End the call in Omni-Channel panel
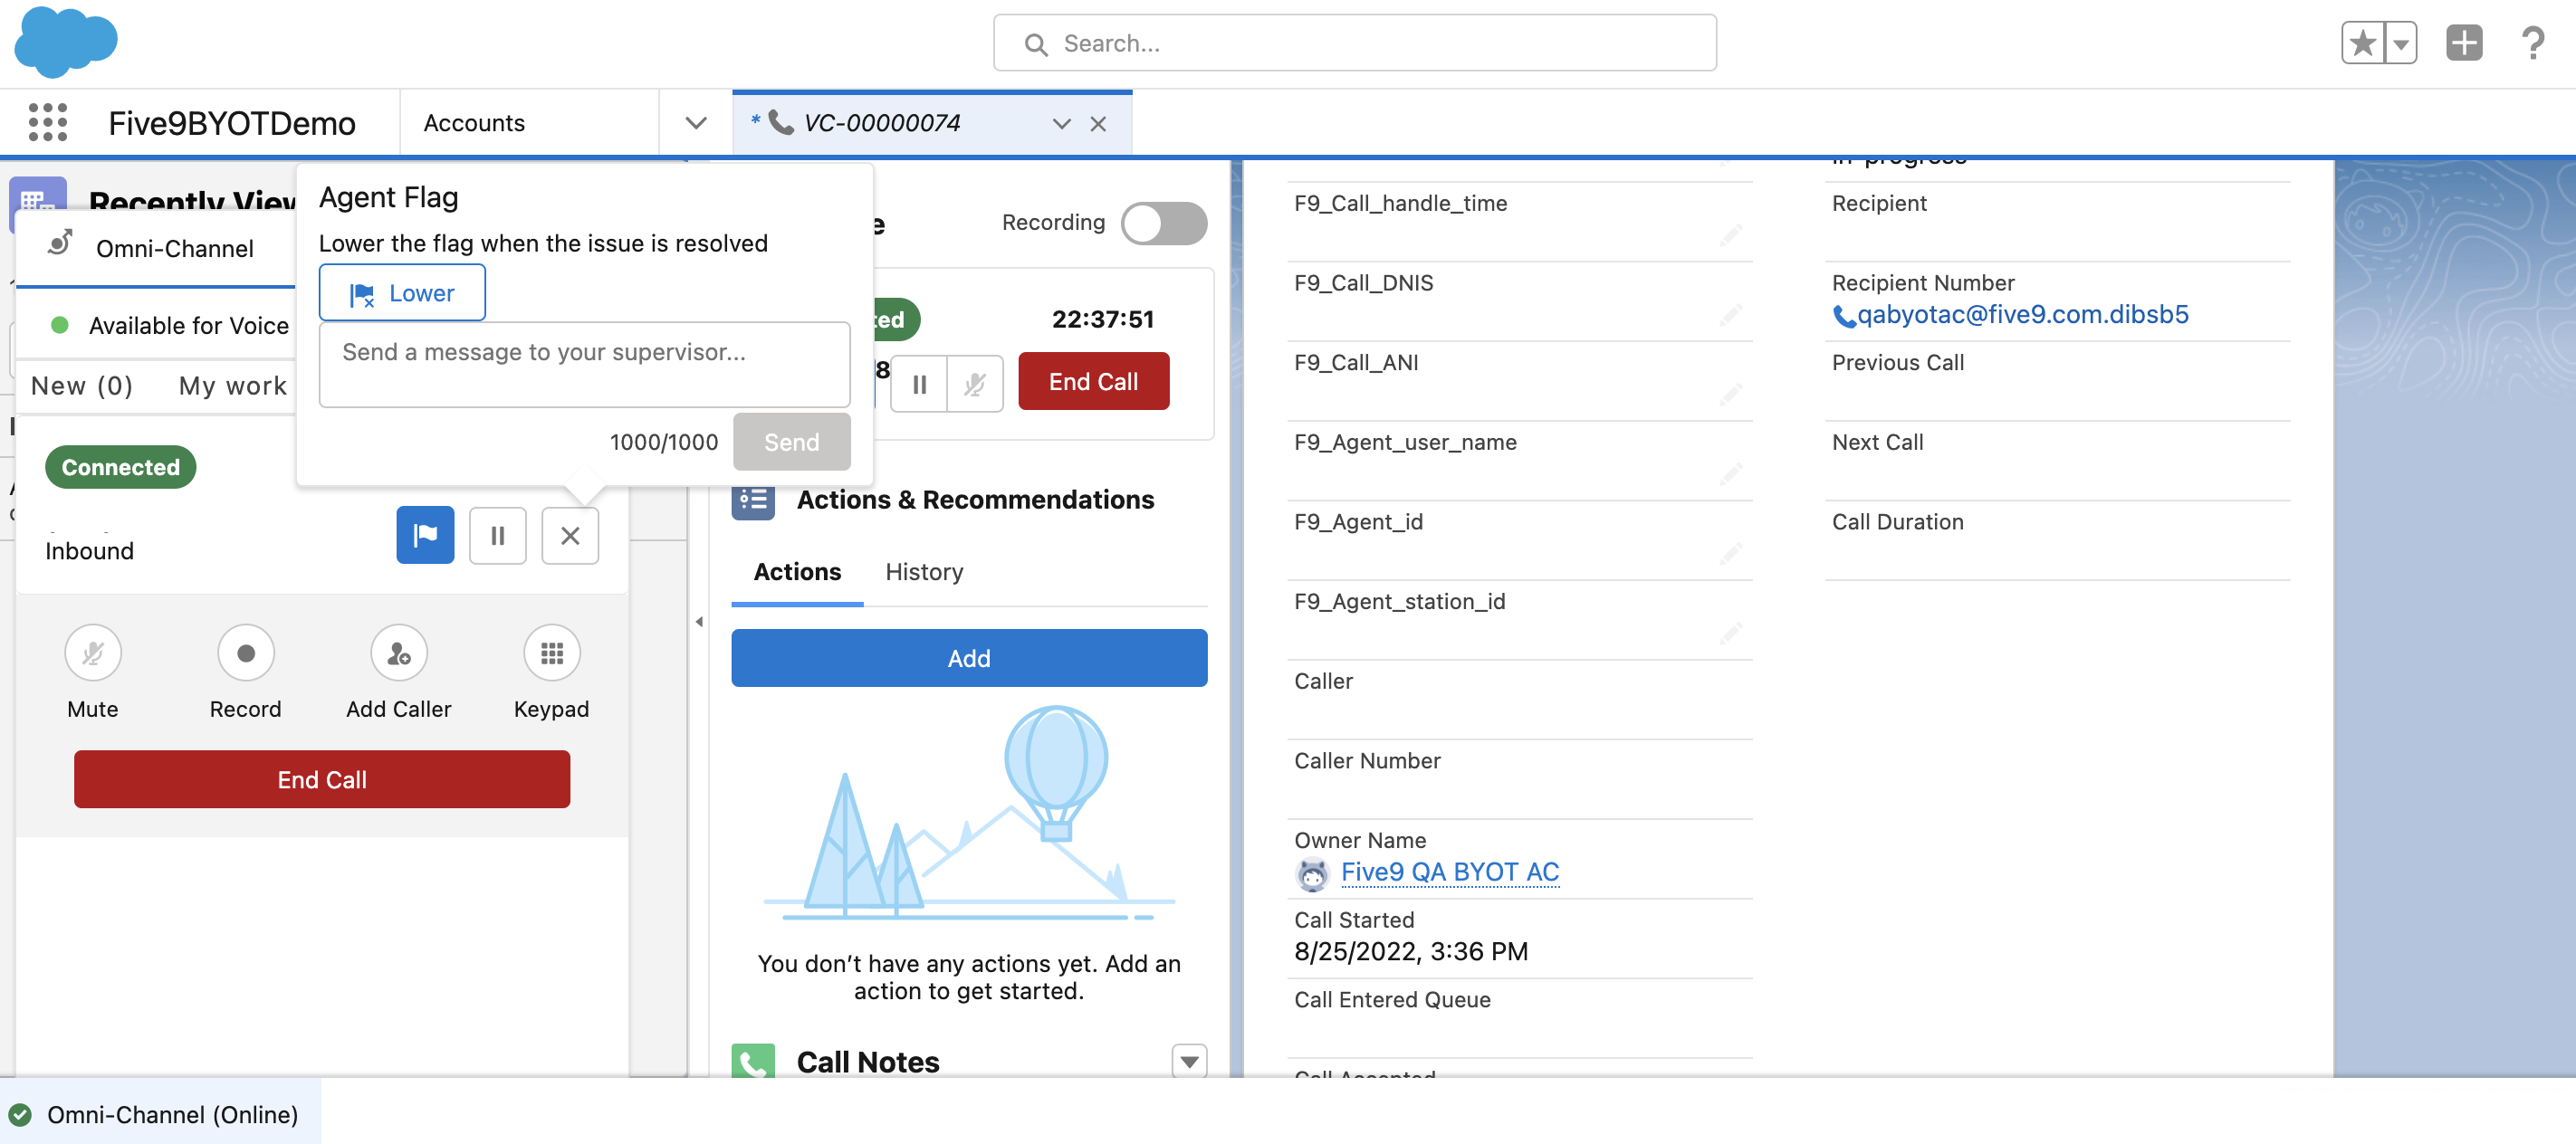This screenshot has width=2576, height=1144. pos(322,779)
